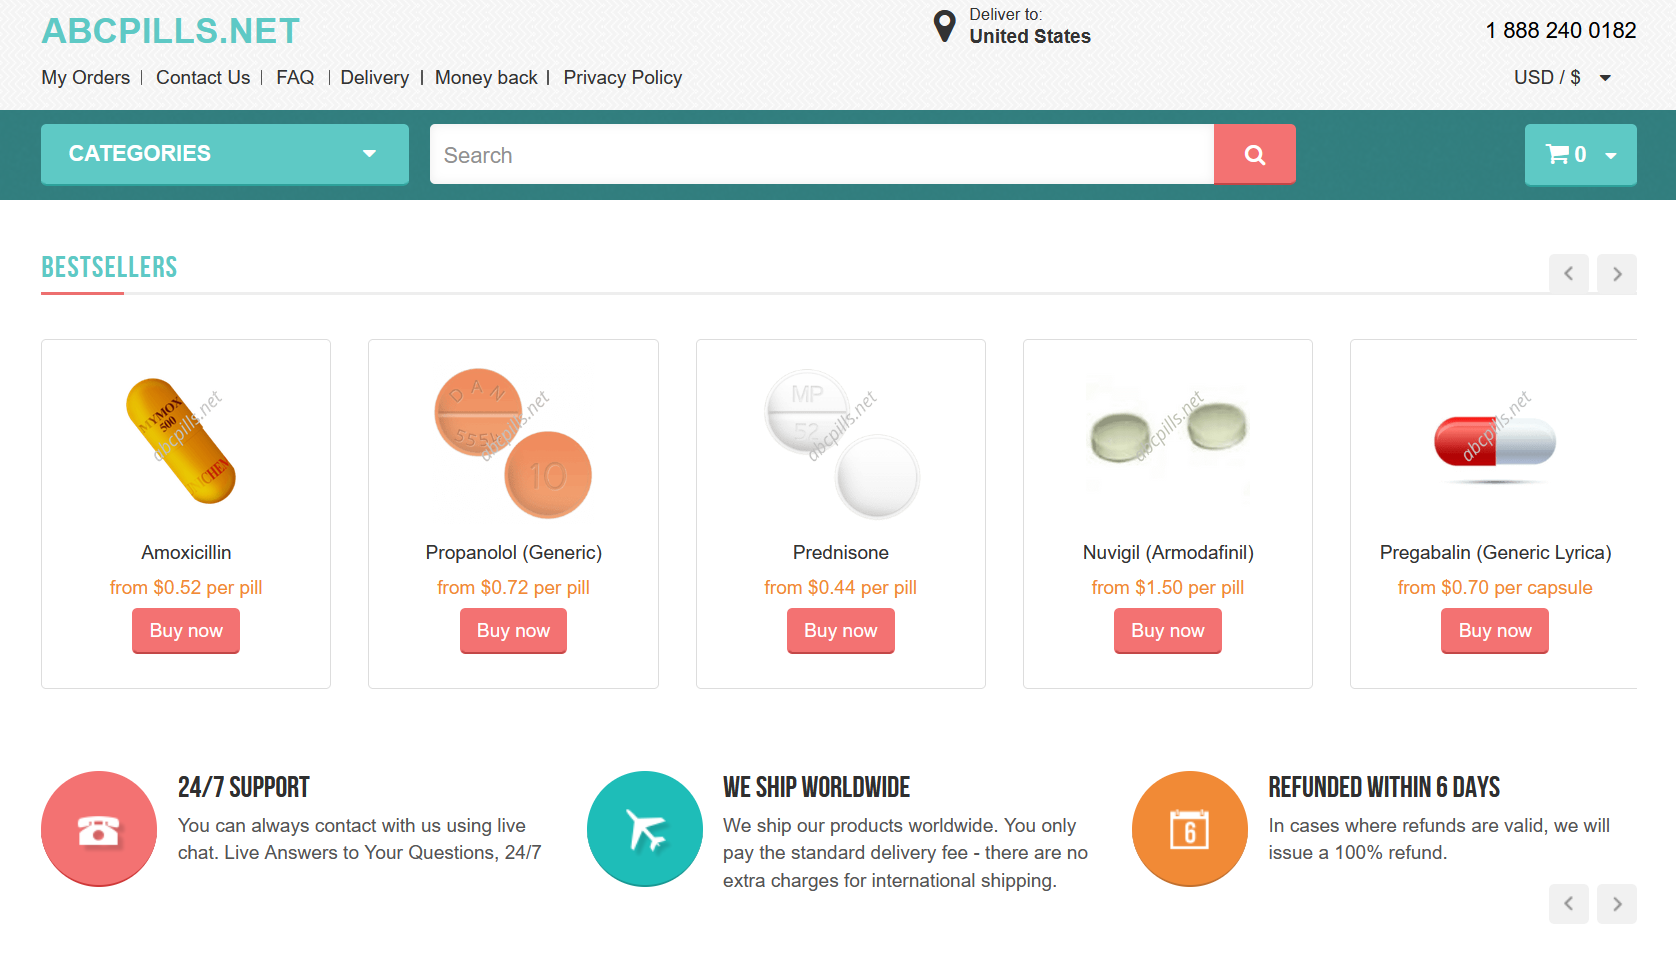Buy Amoxicillin now

186,631
